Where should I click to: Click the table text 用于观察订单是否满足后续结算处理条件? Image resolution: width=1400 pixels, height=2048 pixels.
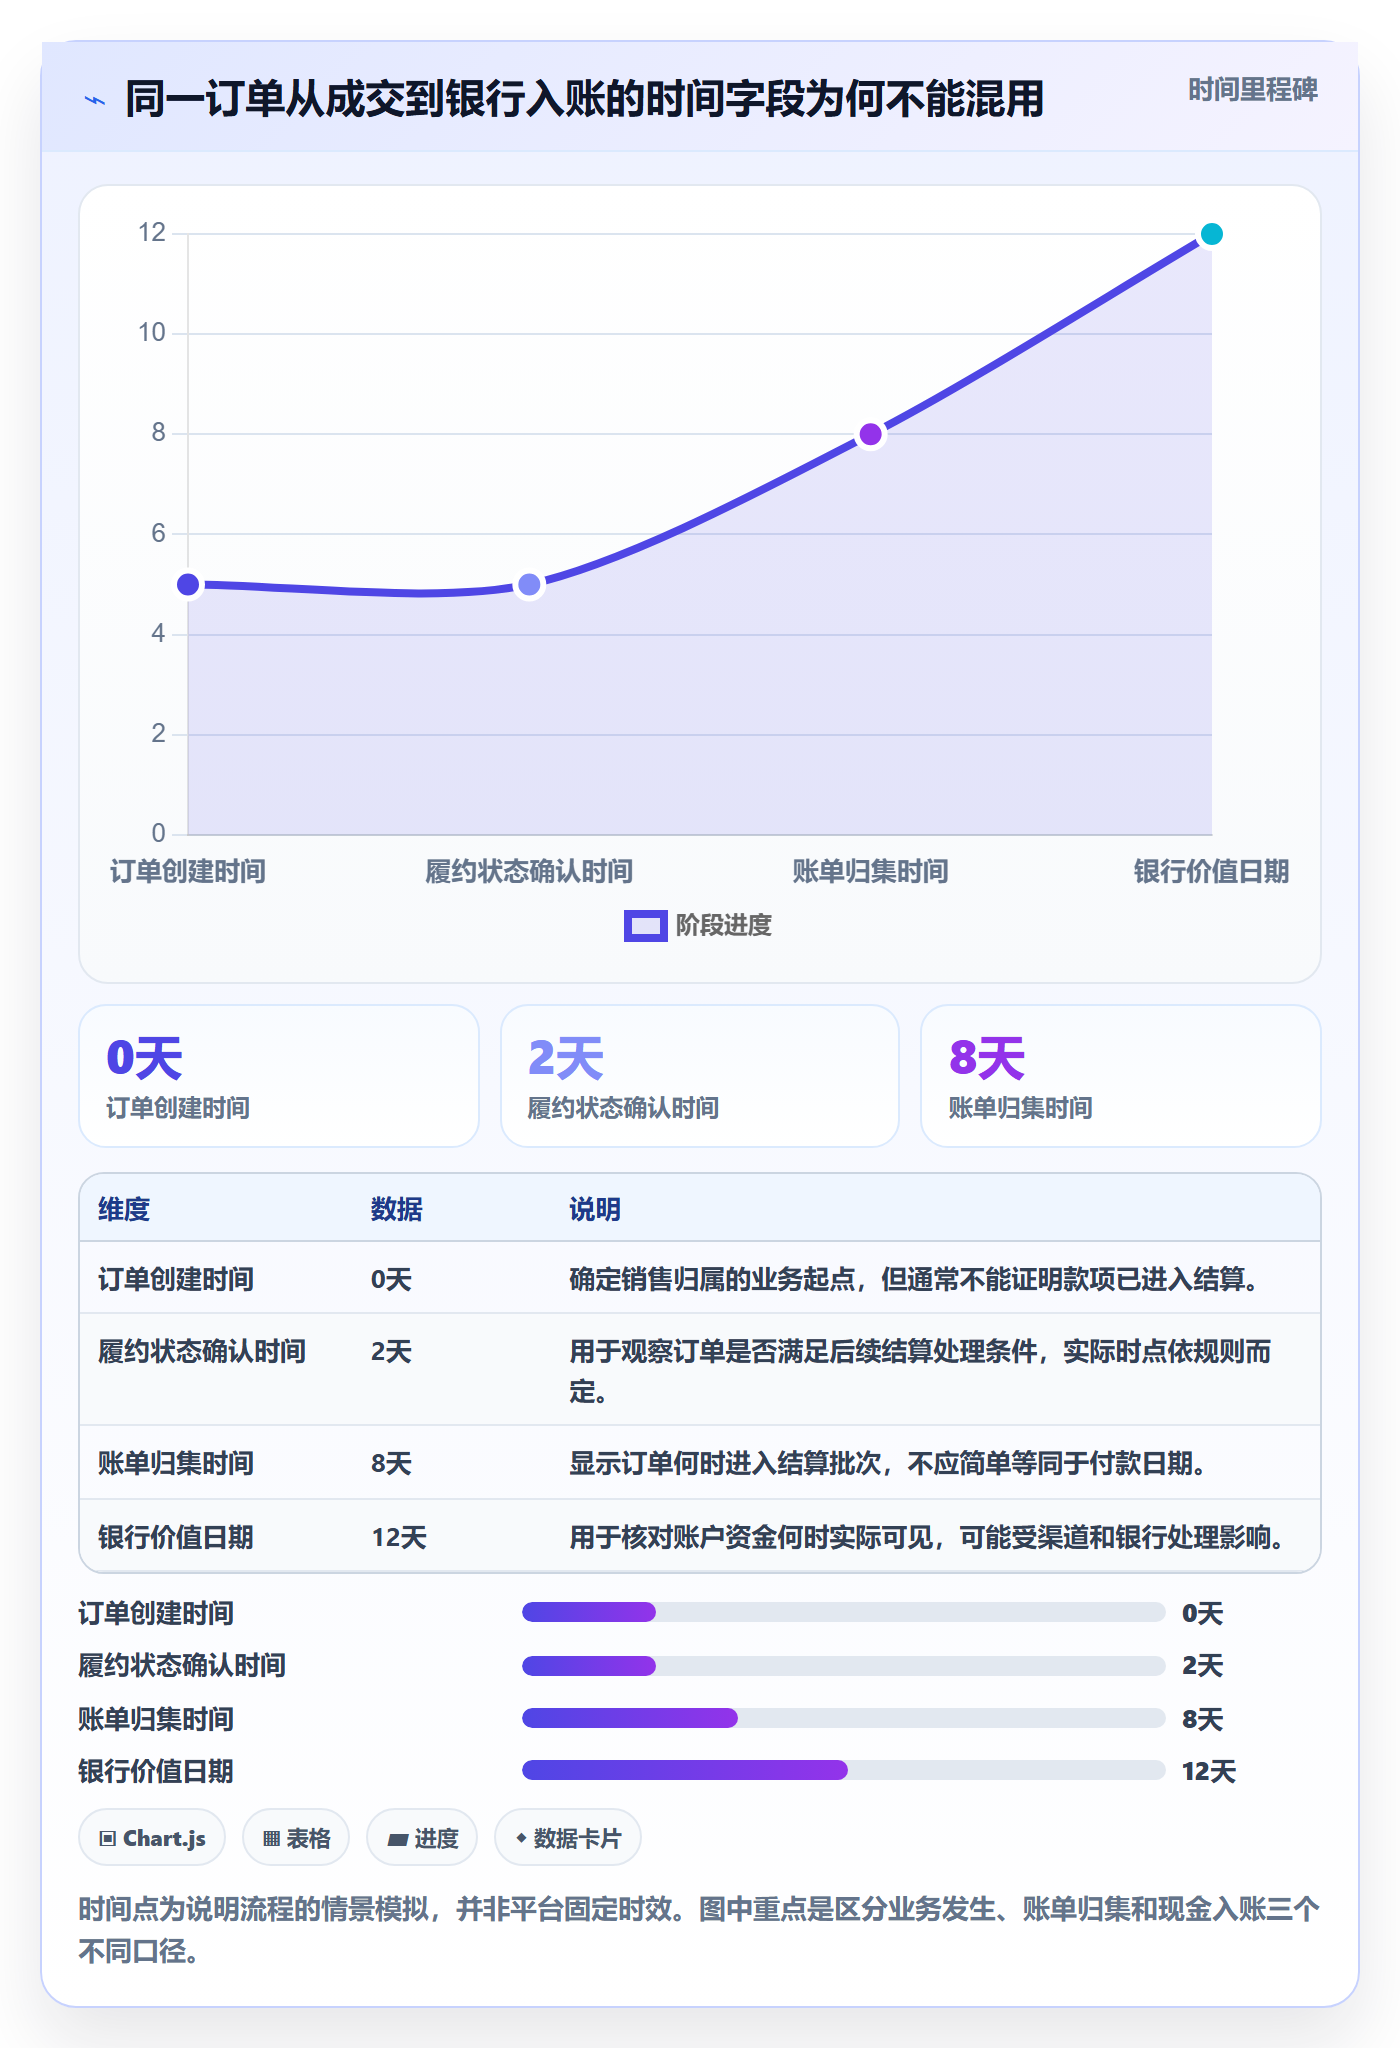click(x=803, y=1351)
